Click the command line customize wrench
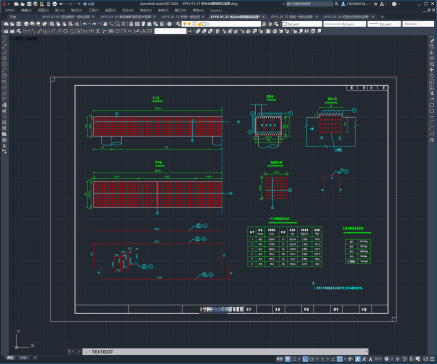 tap(79, 352)
